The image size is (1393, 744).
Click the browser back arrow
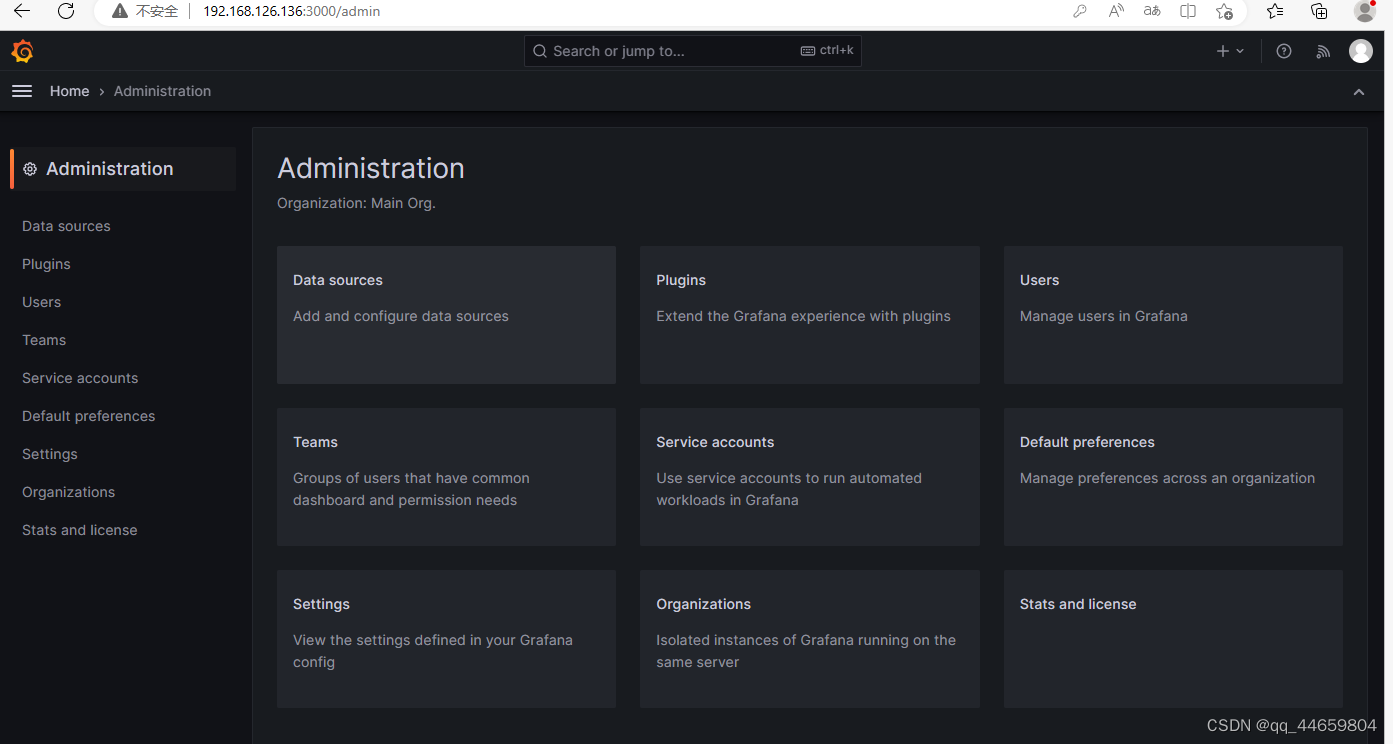22,11
